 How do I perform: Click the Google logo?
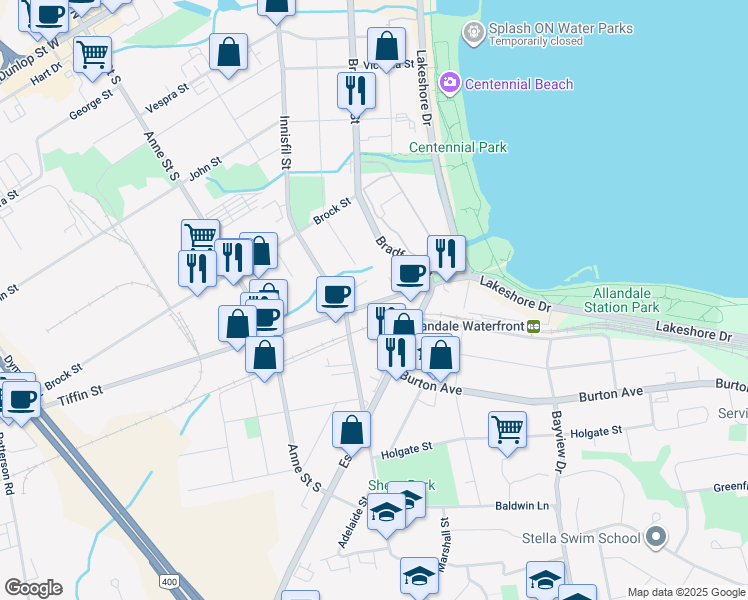[x=33, y=588]
